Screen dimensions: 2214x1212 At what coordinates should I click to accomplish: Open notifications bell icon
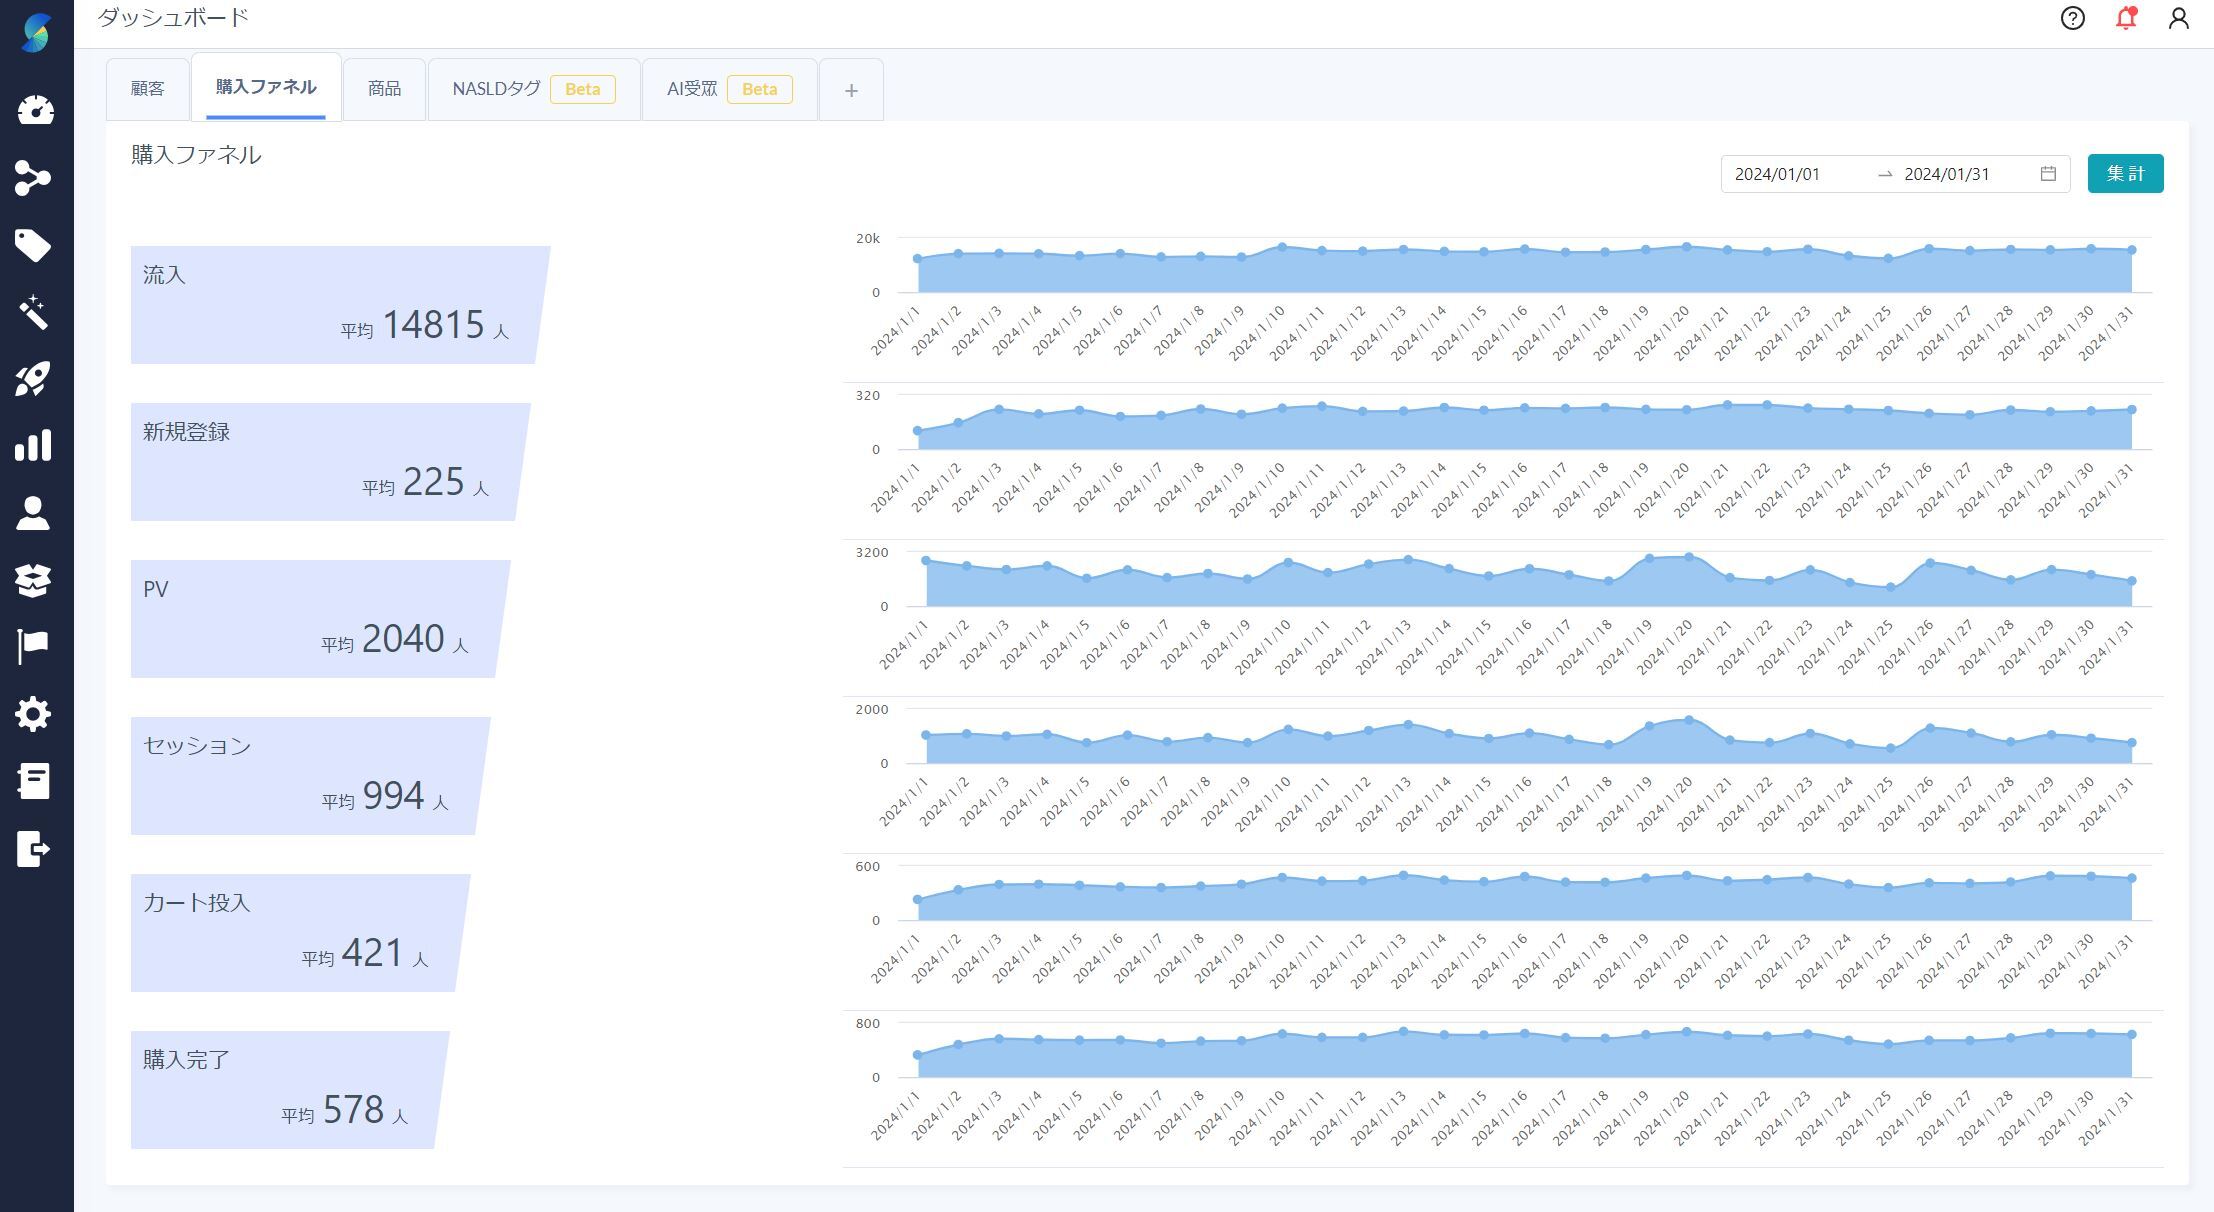tap(2126, 18)
